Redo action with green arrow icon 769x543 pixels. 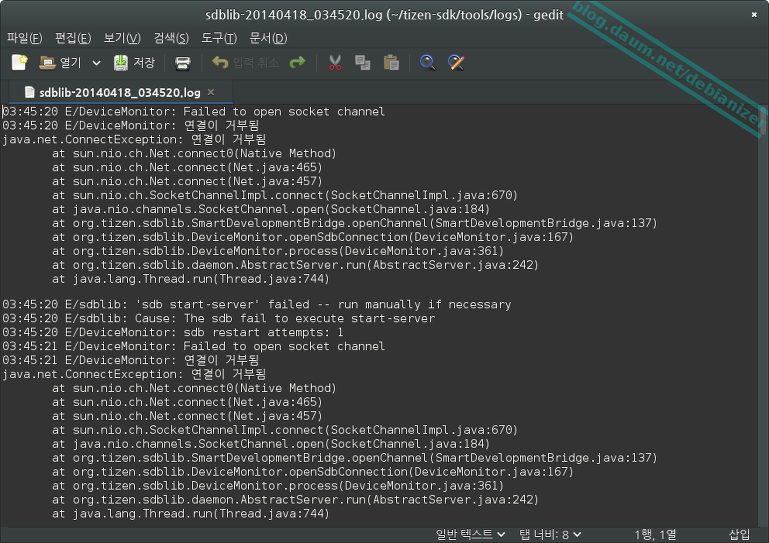point(297,62)
